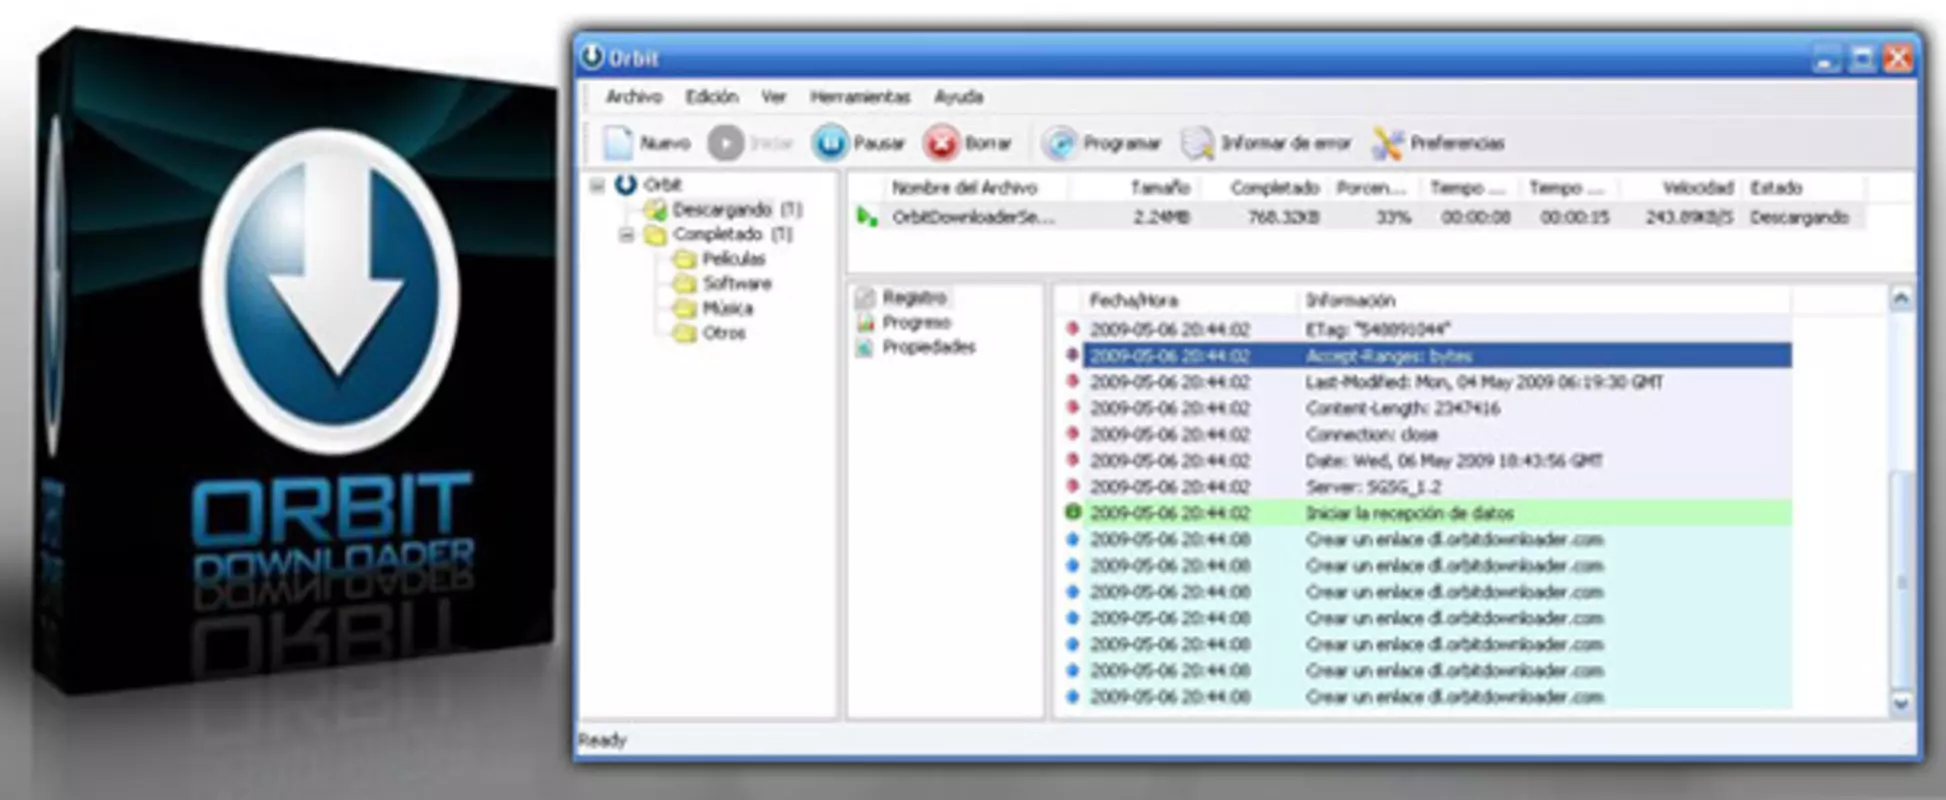Select the OrbitDownloaderSe... file name
Viewport: 1946px width, 800px height.
click(973, 217)
